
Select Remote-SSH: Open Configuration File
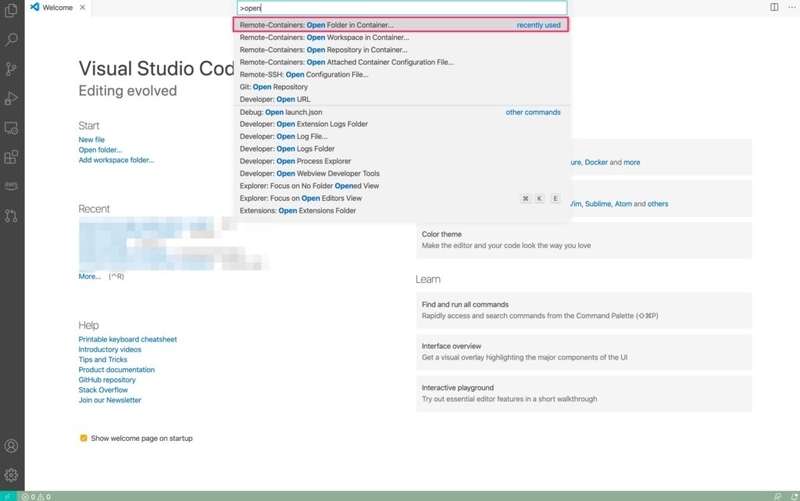coord(401,74)
